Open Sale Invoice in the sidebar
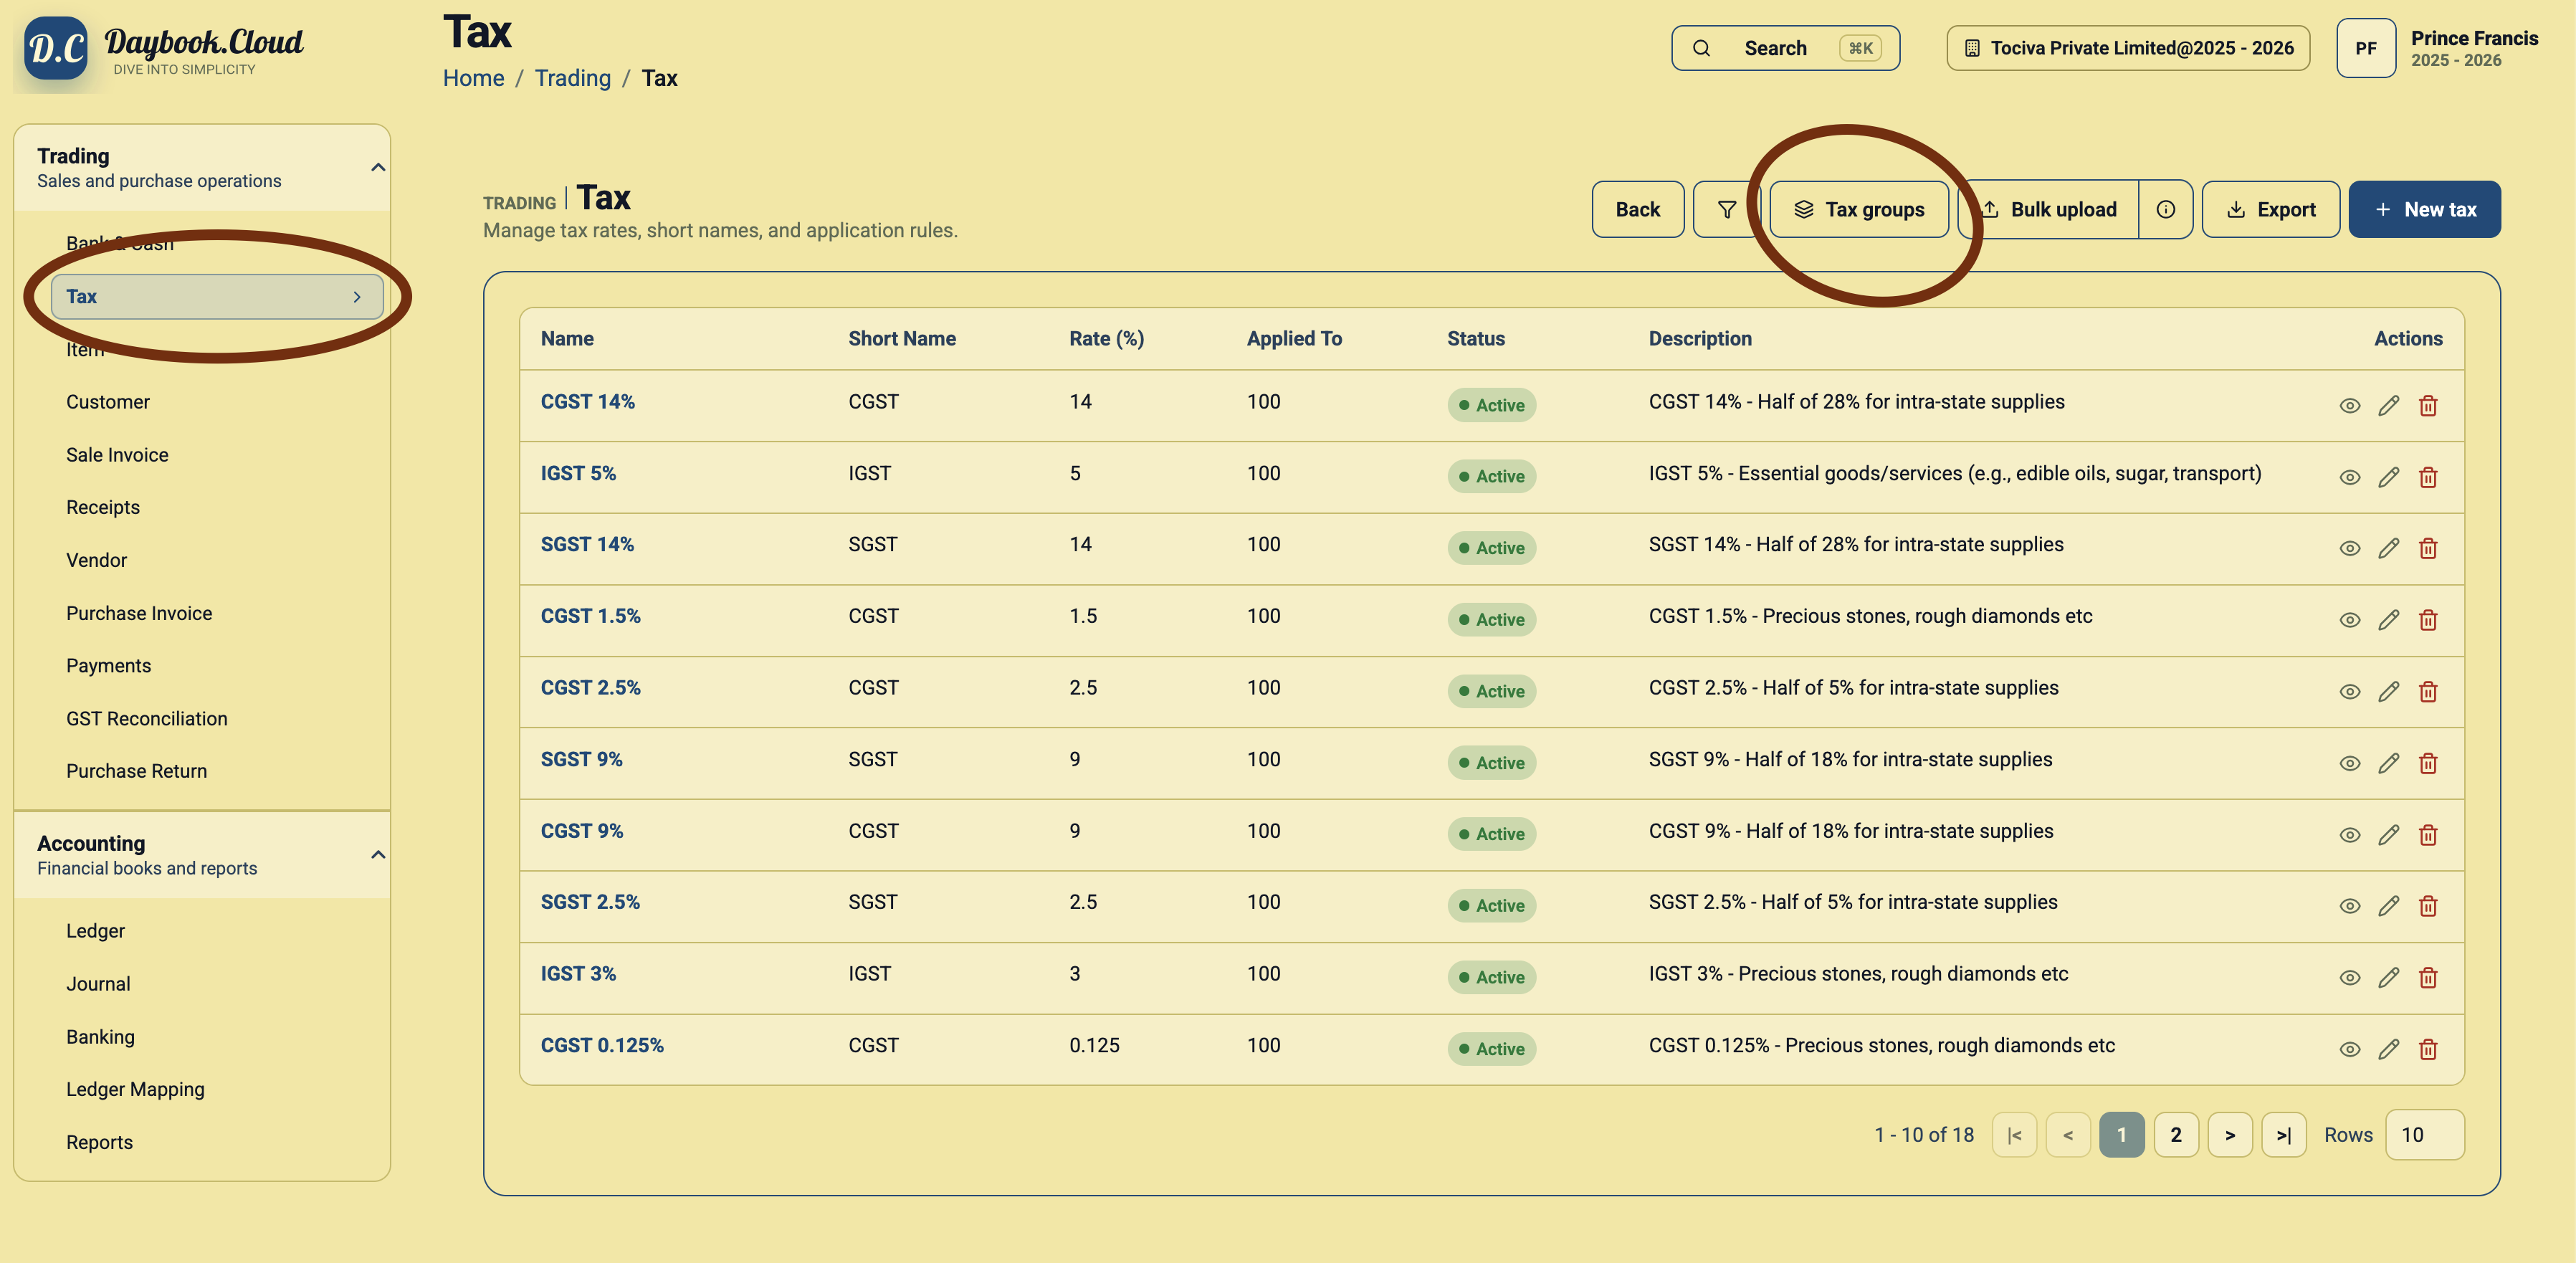The image size is (2576, 1263). point(117,455)
